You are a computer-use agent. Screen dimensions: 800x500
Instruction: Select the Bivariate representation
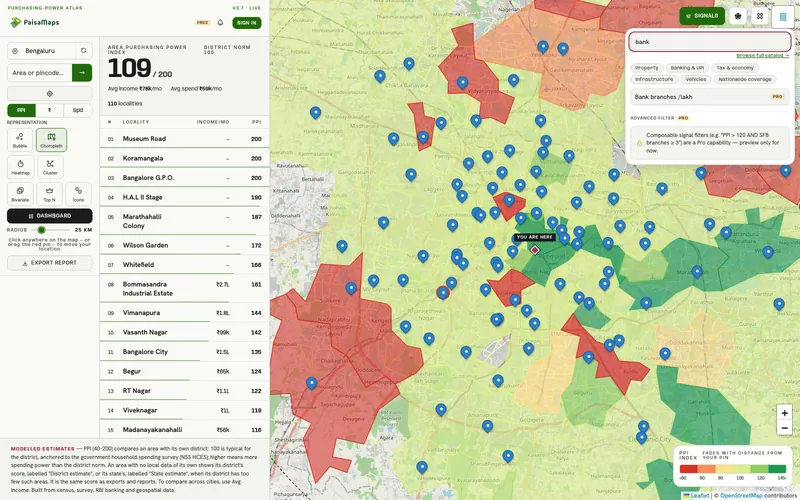(x=20, y=194)
